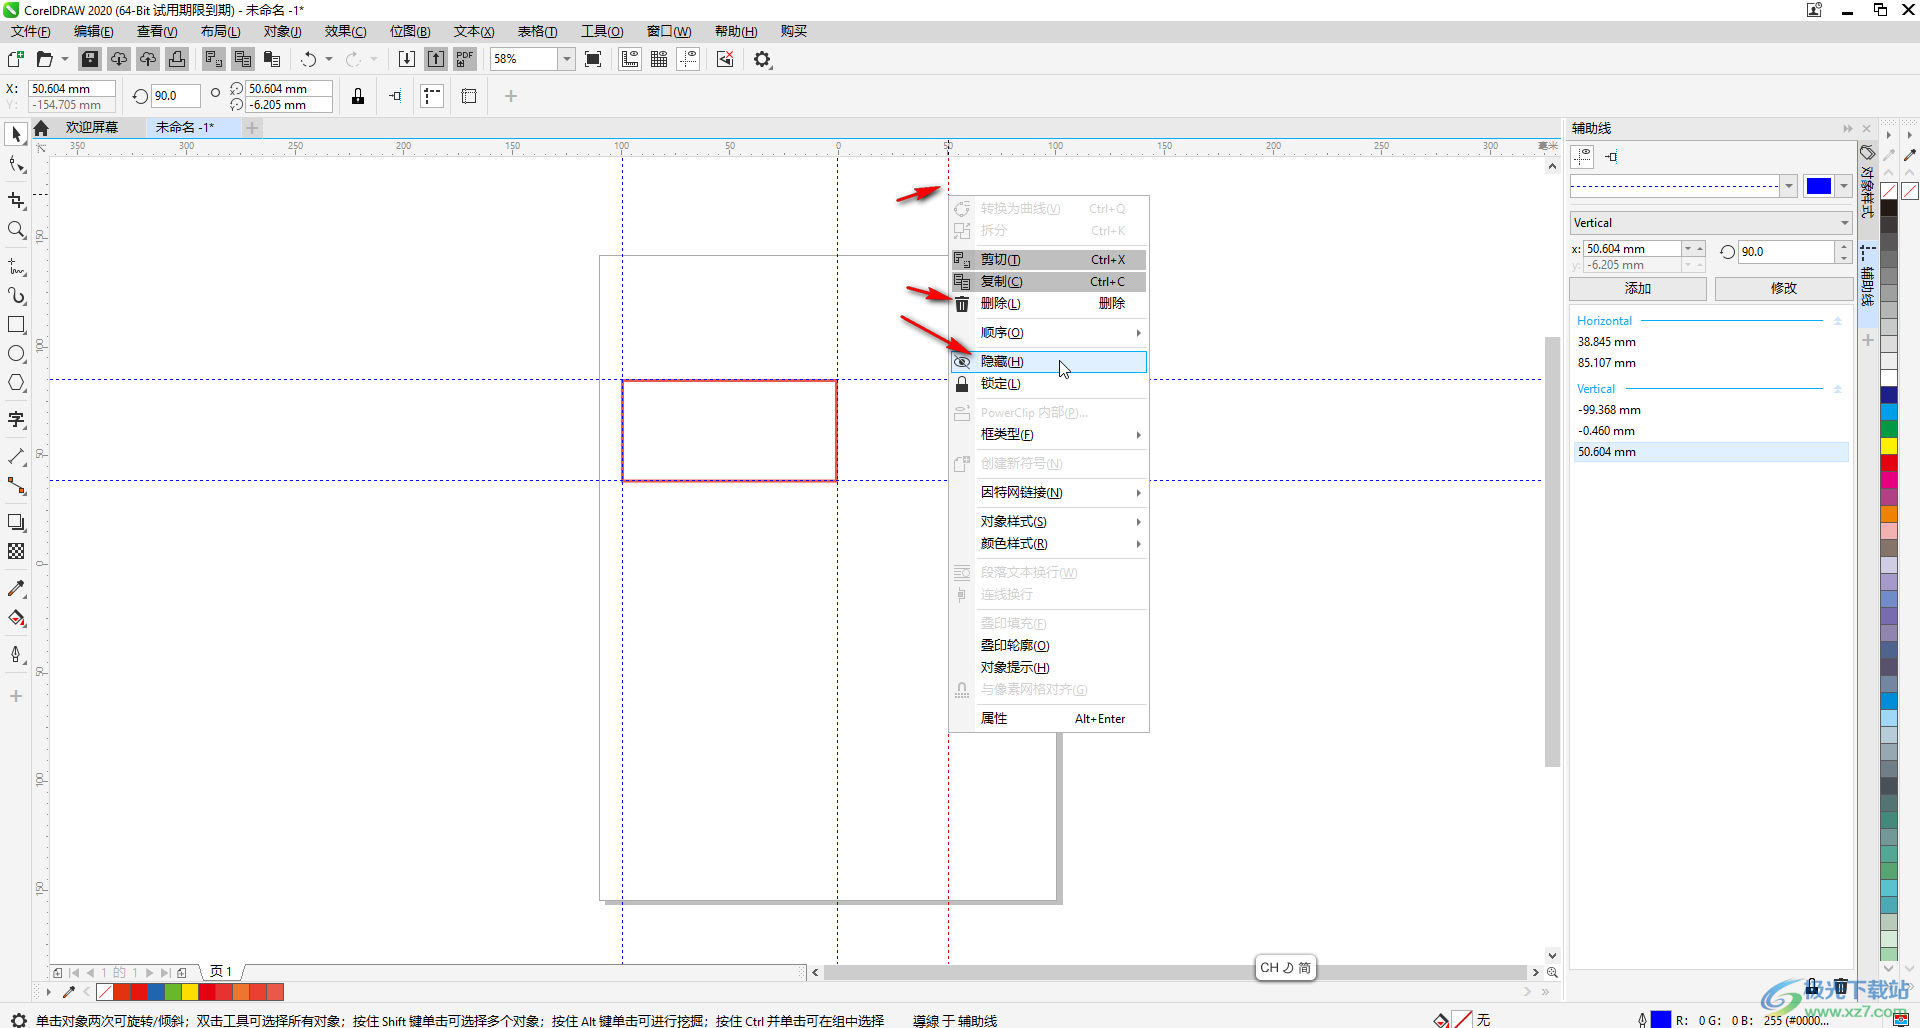Select the Shape edit tool

(16, 165)
